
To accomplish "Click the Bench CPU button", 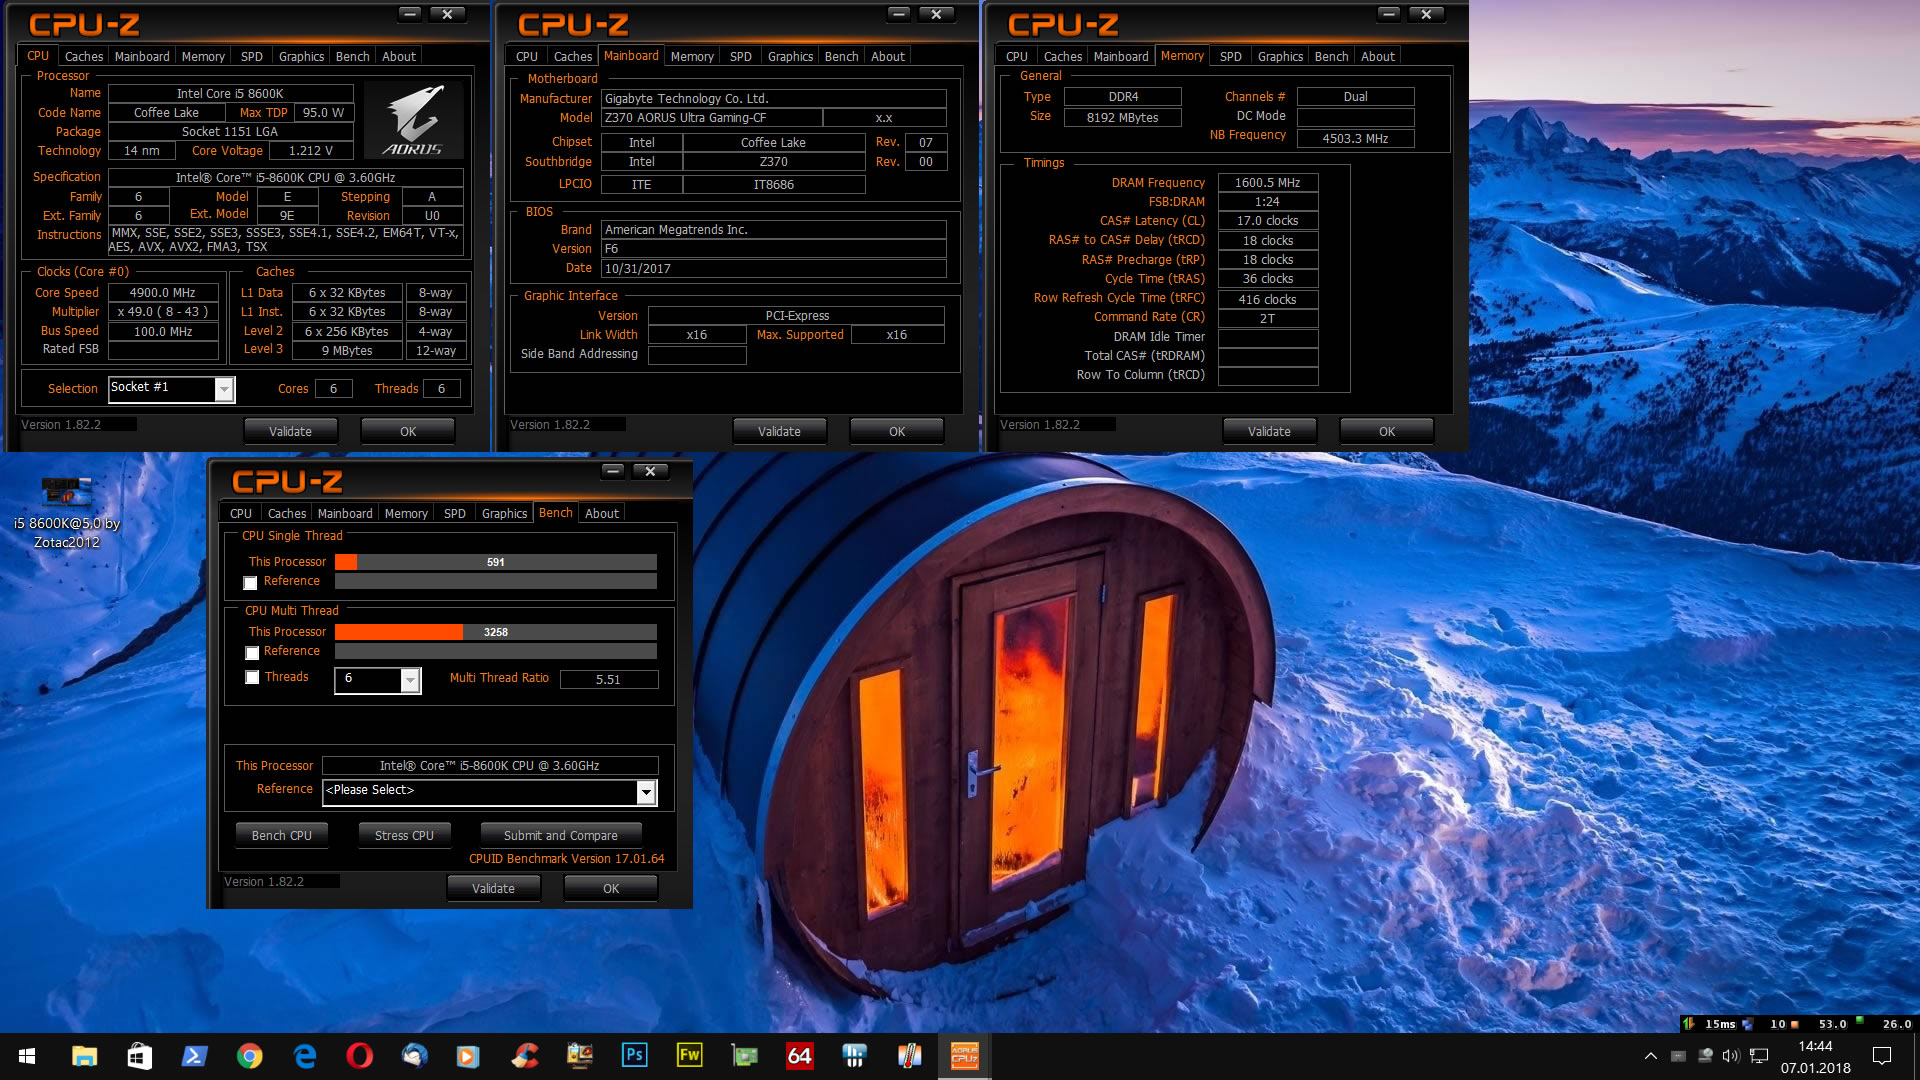I will tap(281, 836).
